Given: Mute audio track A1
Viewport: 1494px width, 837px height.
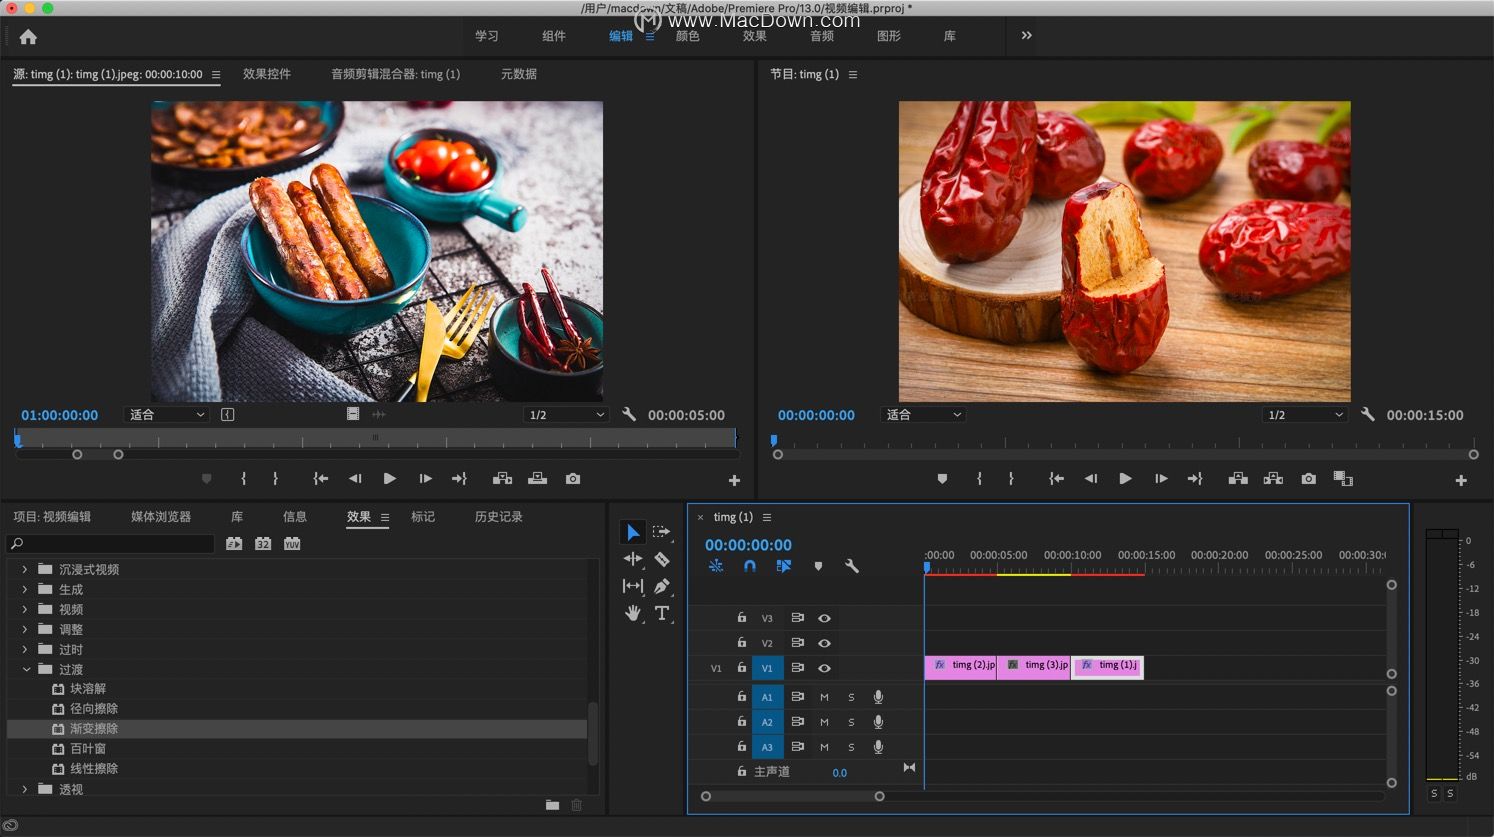Looking at the screenshot, I should (x=824, y=697).
